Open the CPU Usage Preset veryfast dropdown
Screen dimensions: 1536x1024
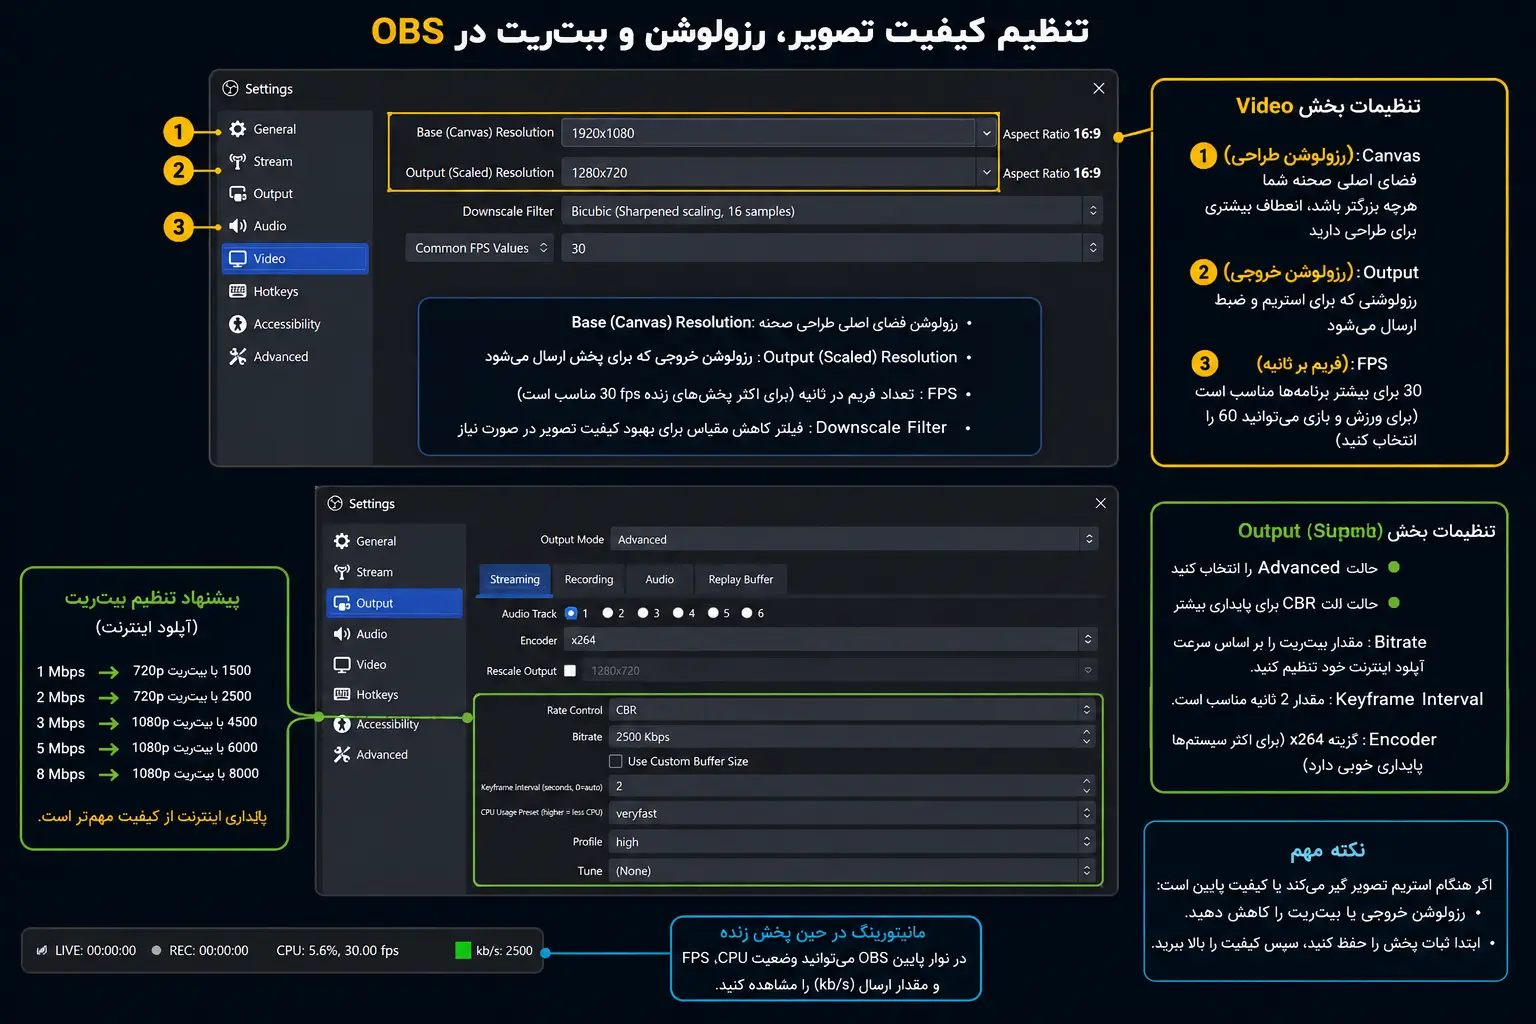coord(854,813)
